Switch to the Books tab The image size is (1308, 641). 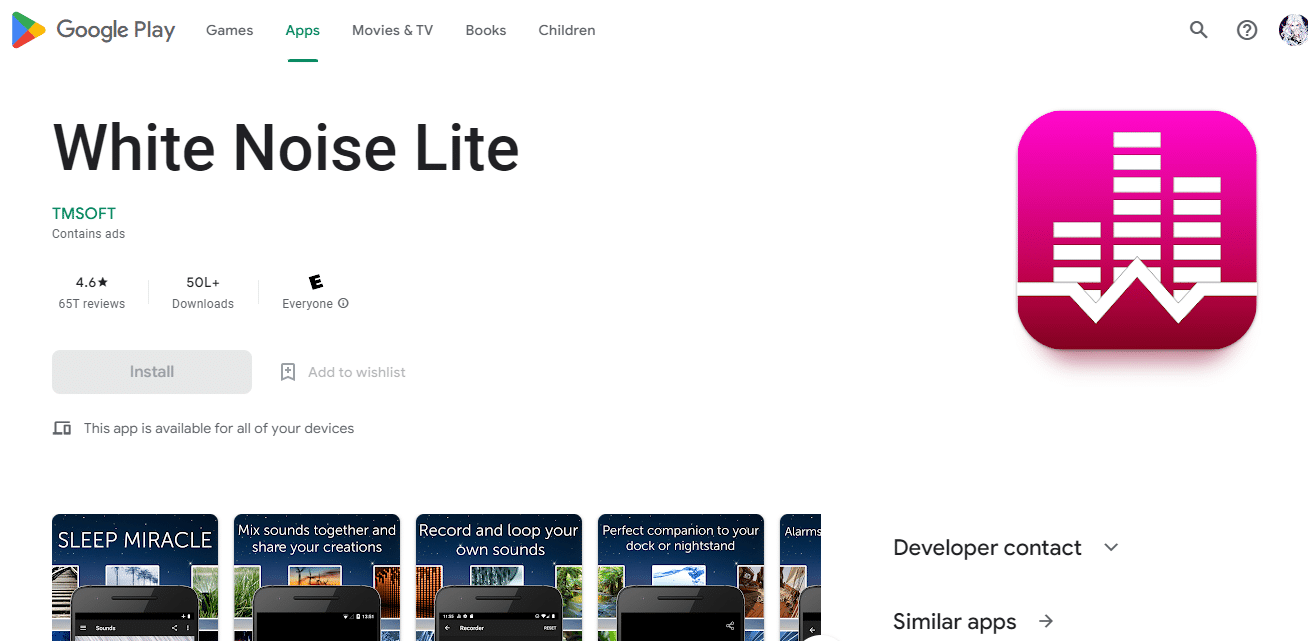point(485,30)
